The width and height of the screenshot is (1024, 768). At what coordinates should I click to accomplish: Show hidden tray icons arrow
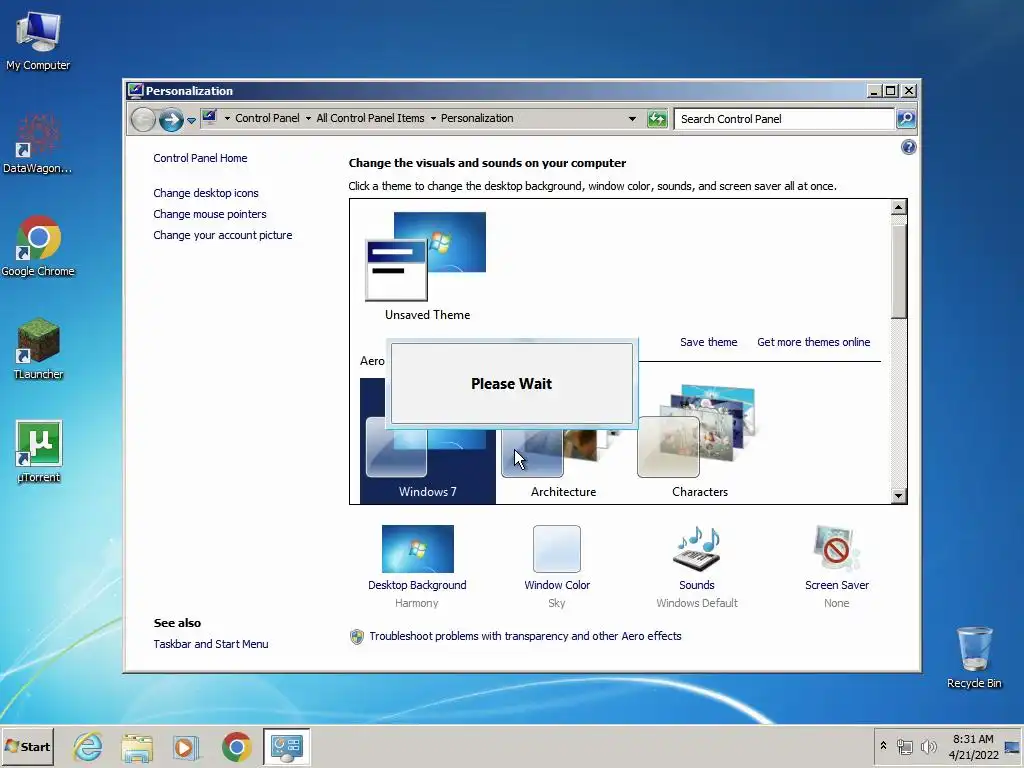883,746
